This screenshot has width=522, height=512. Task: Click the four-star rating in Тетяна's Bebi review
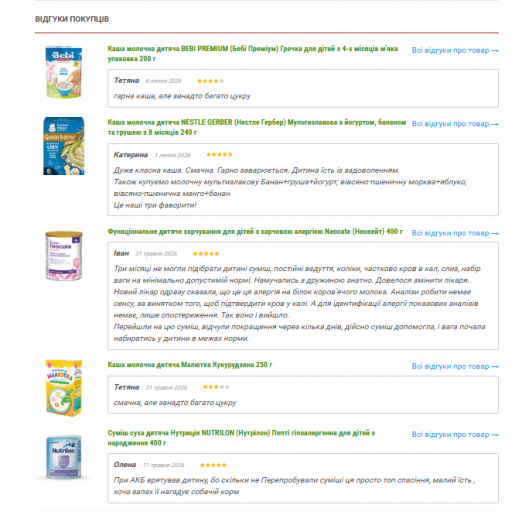click(x=211, y=81)
